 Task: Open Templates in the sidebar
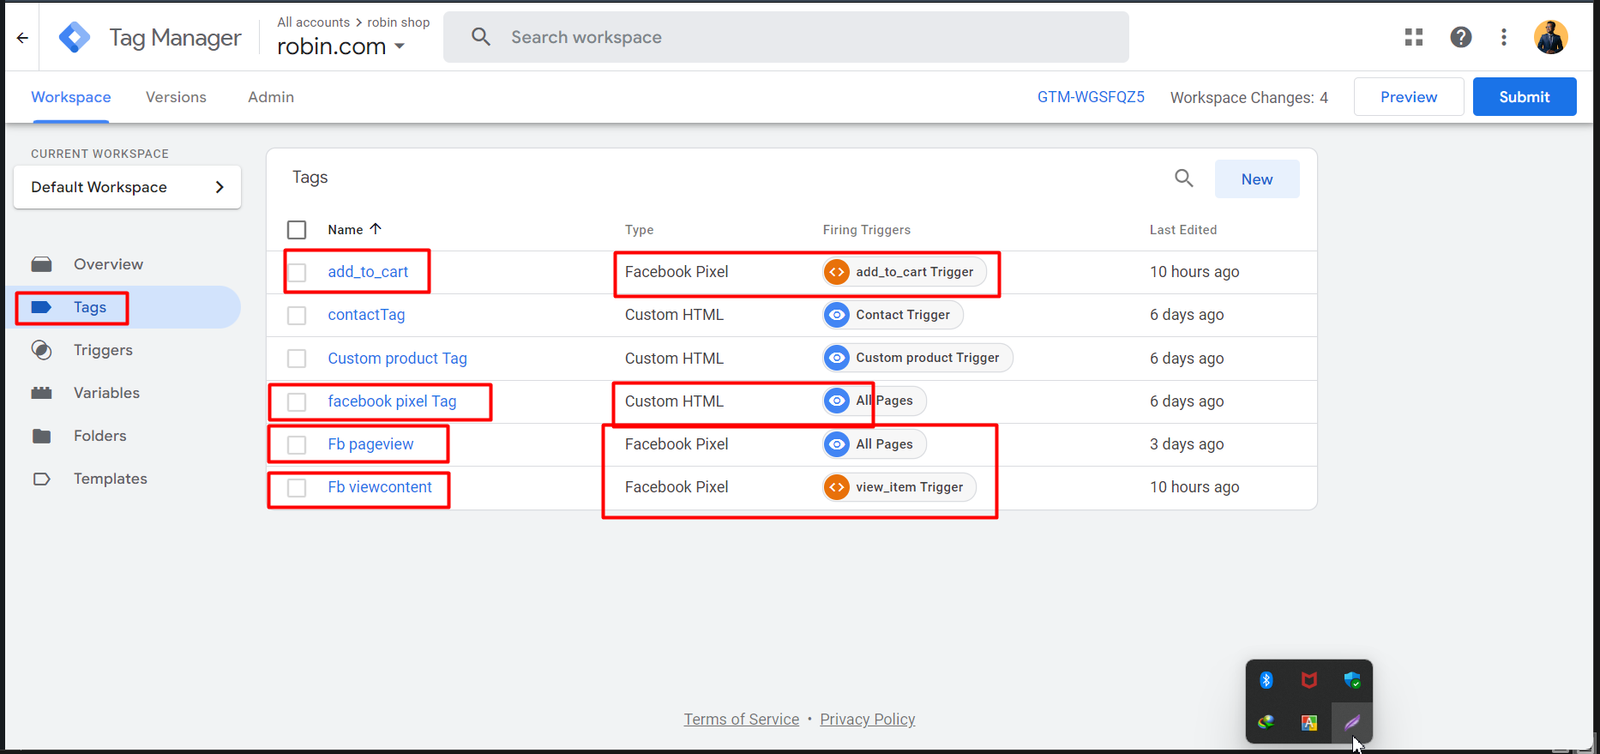[x=110, y=479]
